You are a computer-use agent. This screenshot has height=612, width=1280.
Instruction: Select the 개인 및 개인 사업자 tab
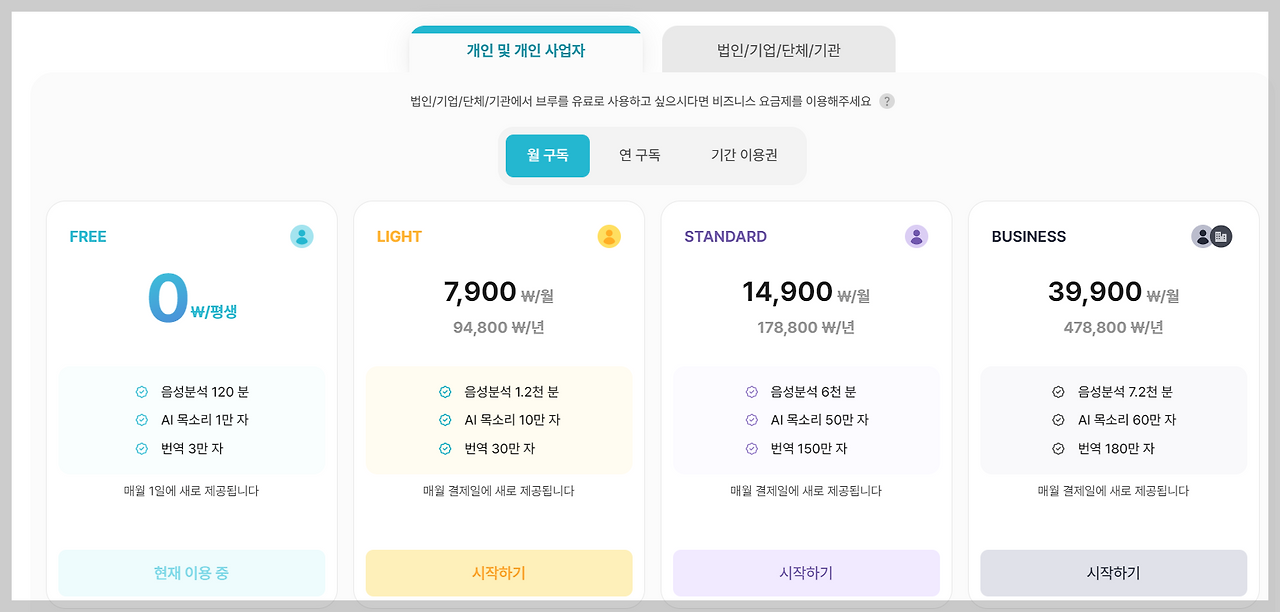click(525, 48)
